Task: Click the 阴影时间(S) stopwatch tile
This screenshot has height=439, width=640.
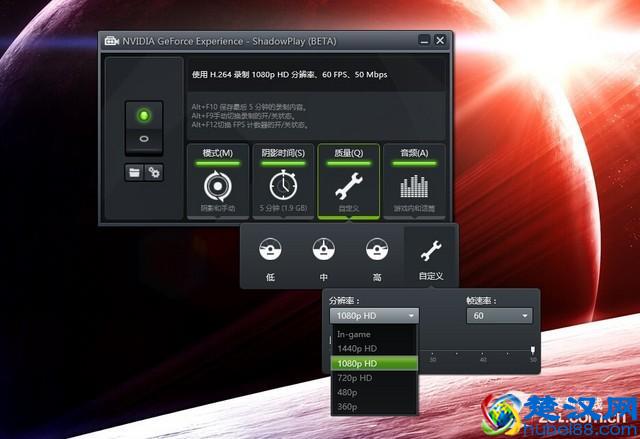Action: 282,181
